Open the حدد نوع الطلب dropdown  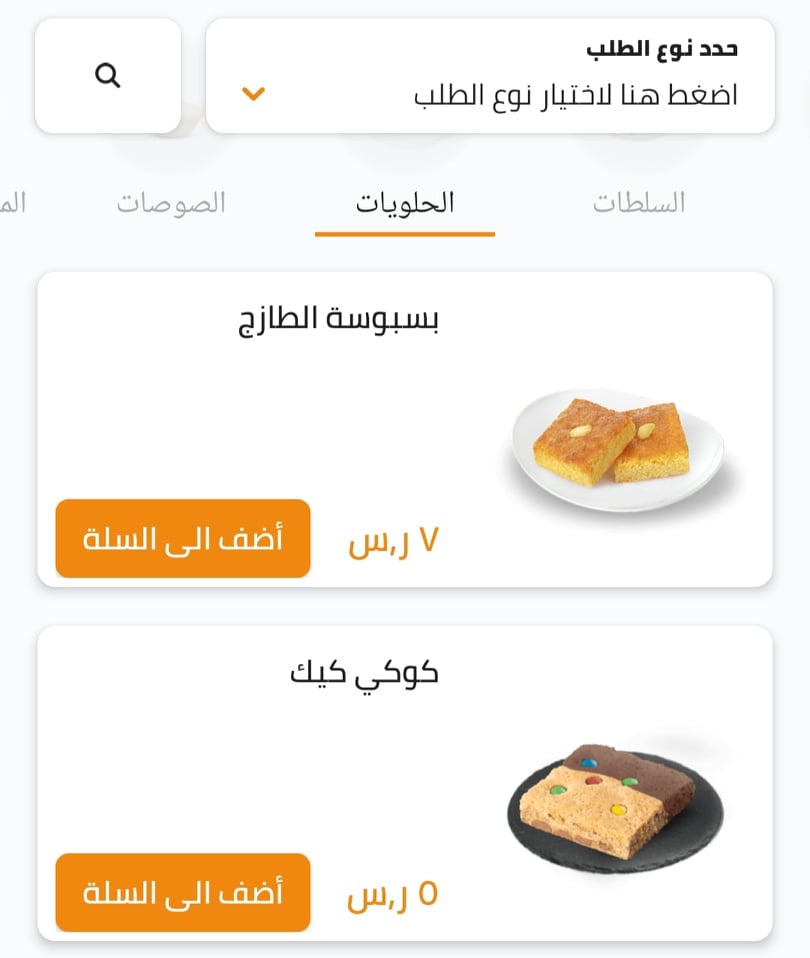[x=490, y=76]
